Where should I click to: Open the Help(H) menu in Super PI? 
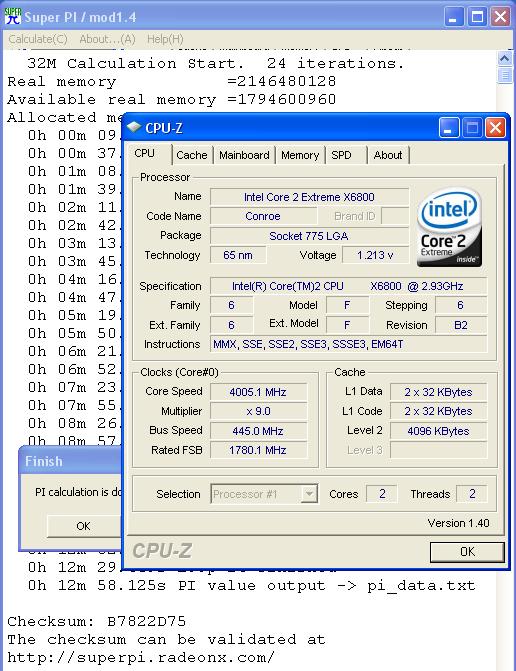[165, 39]
